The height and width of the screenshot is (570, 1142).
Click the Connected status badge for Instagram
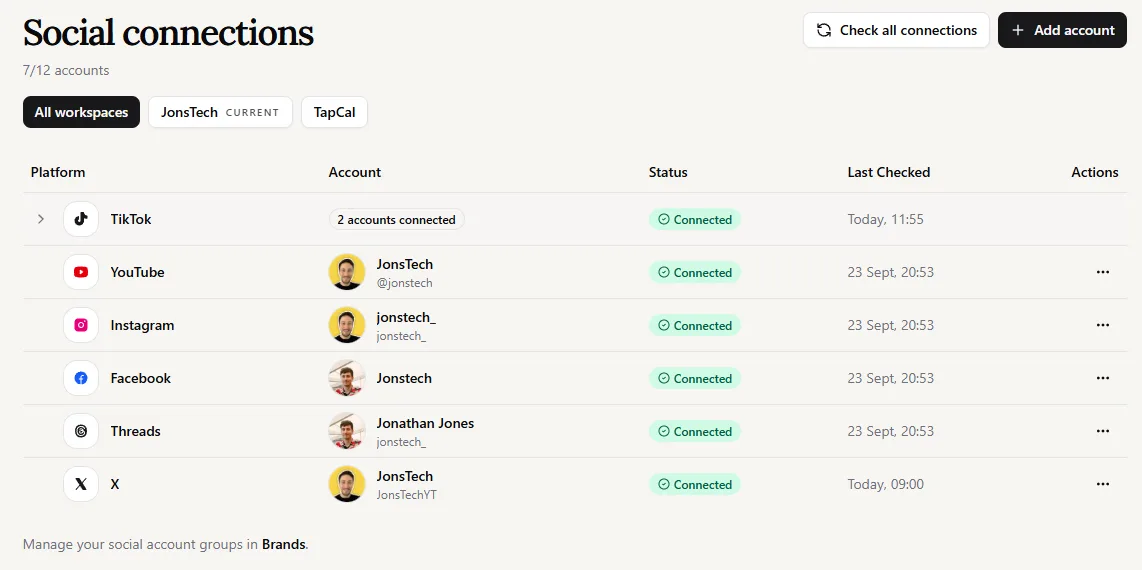click(695, 325)
